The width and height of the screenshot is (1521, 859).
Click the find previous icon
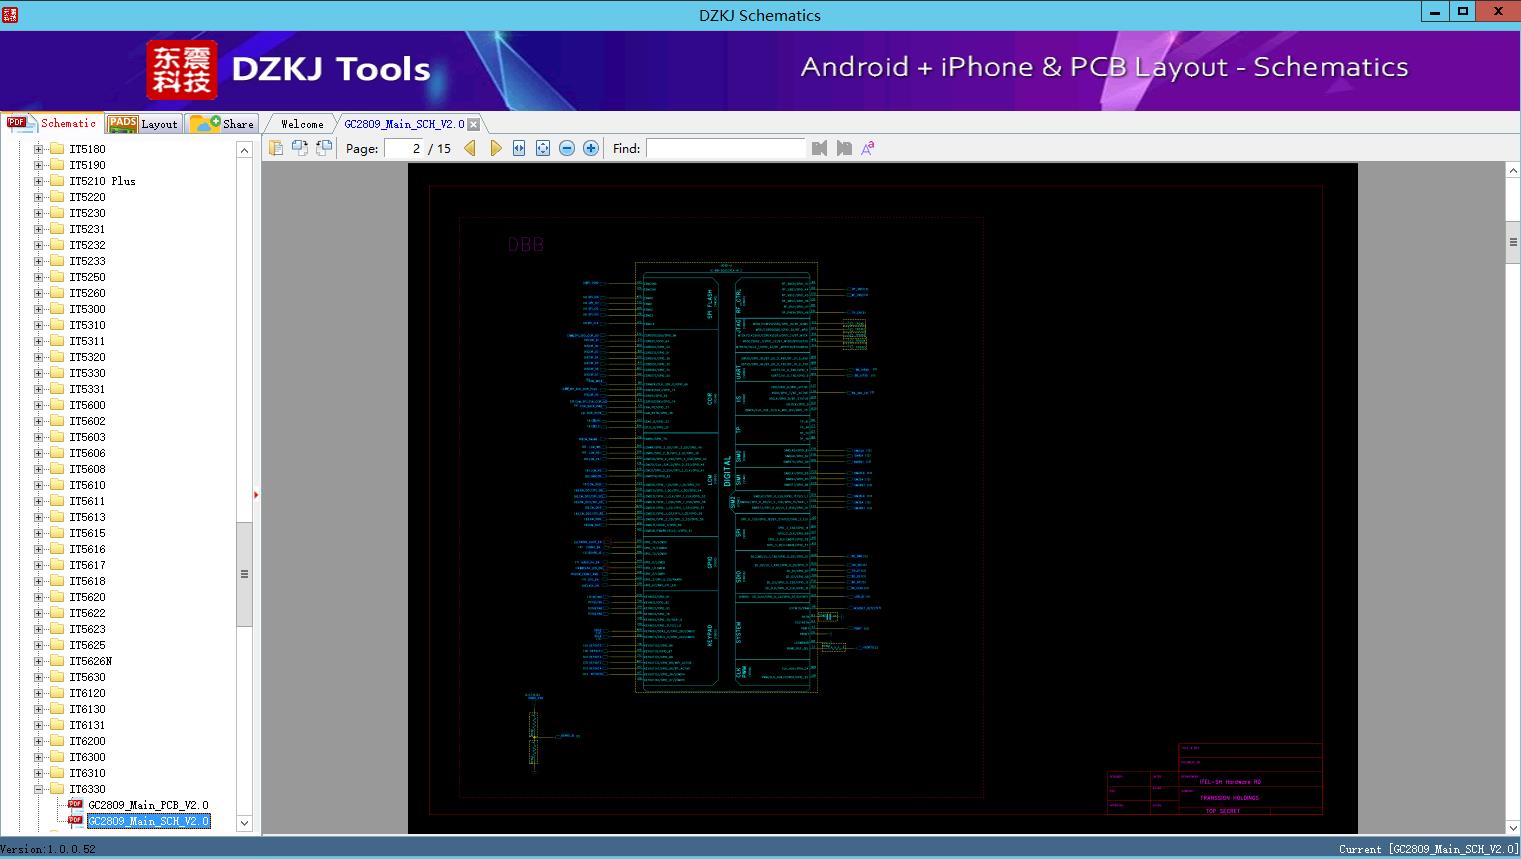819,148
